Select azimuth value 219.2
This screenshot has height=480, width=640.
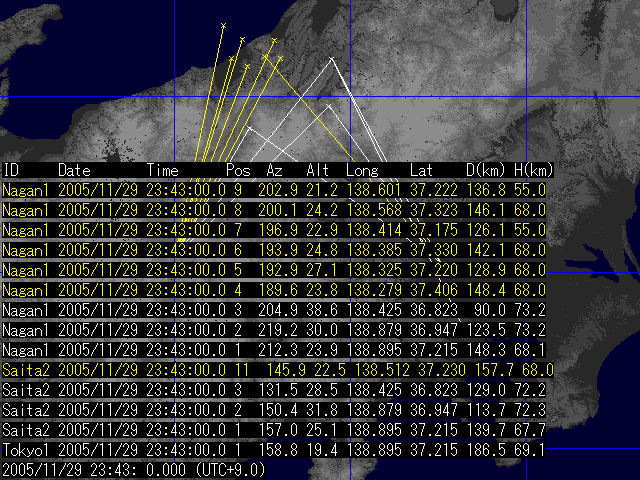click(278, 330)
